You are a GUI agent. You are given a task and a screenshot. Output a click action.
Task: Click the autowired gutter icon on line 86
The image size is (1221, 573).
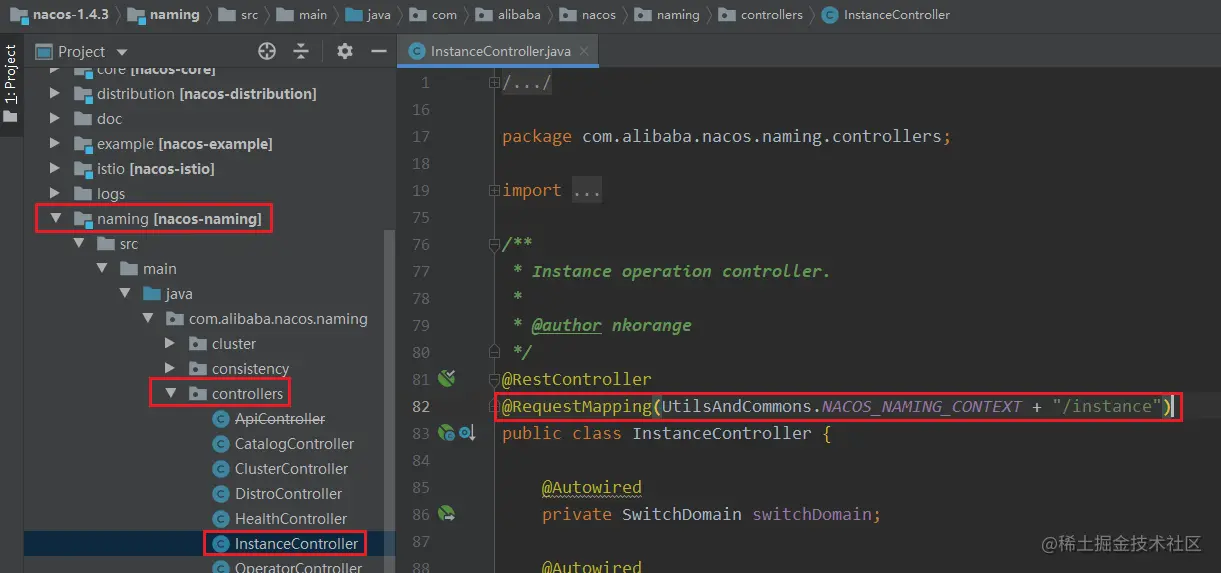[x=447, y=514]
